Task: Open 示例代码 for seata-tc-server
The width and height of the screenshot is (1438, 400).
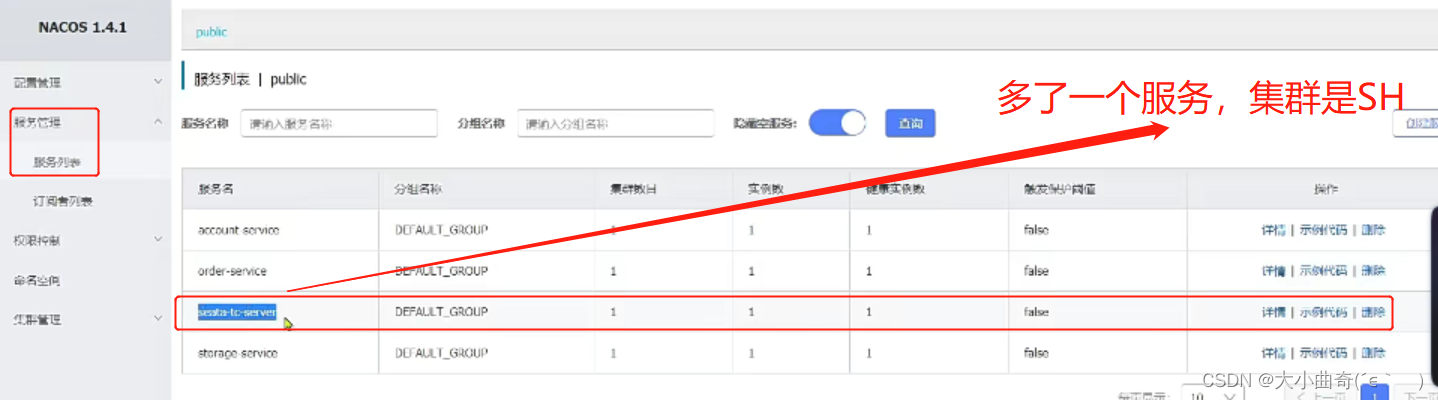Action: pyautogui.click(x=1322, y=312)
